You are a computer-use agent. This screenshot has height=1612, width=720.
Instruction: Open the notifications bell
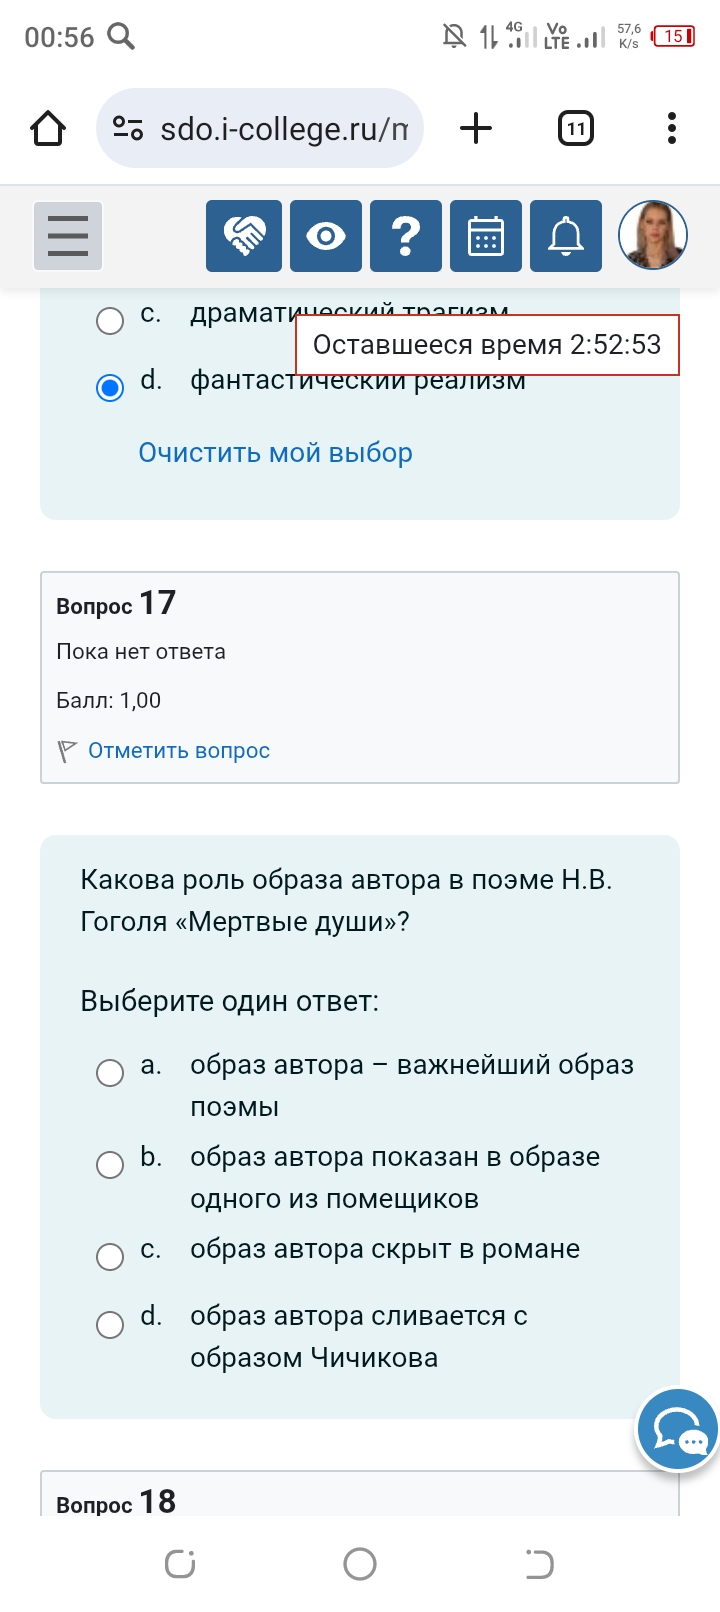coord(566,236)
